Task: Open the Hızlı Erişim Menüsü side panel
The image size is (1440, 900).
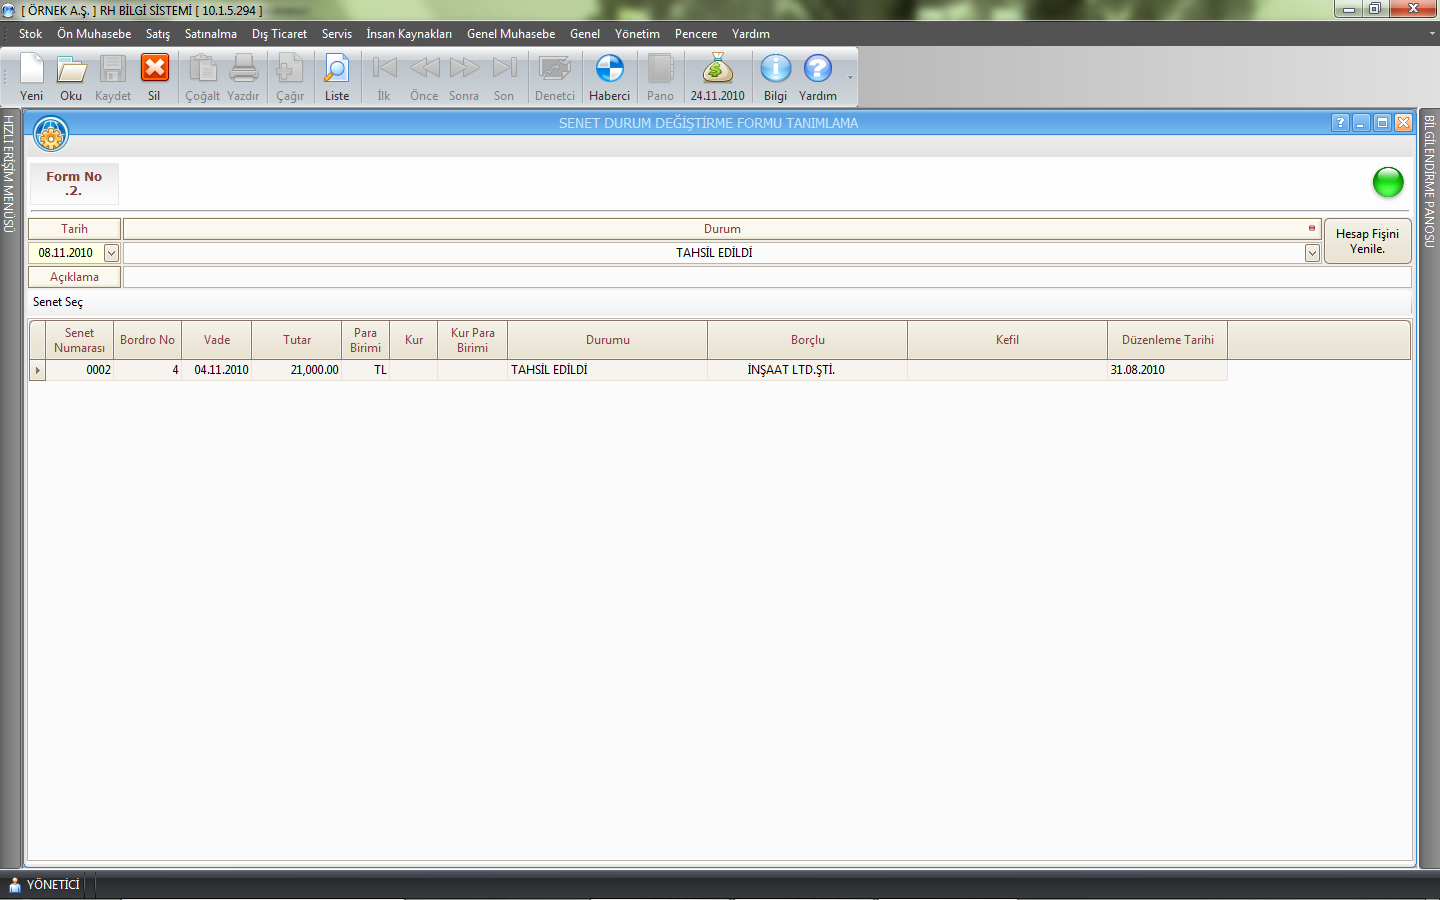Action: point(9,175)
